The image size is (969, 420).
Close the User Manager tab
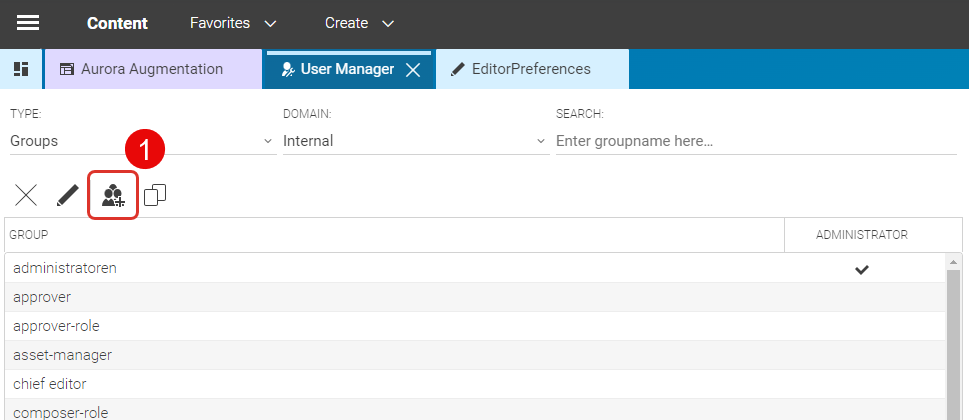[x=412, y=70]
